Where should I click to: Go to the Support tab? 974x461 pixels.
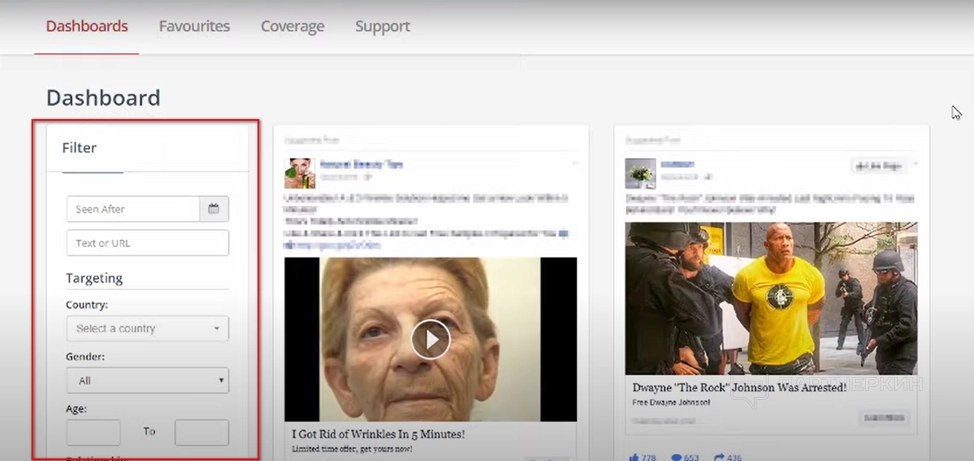(x=383, y=27)
